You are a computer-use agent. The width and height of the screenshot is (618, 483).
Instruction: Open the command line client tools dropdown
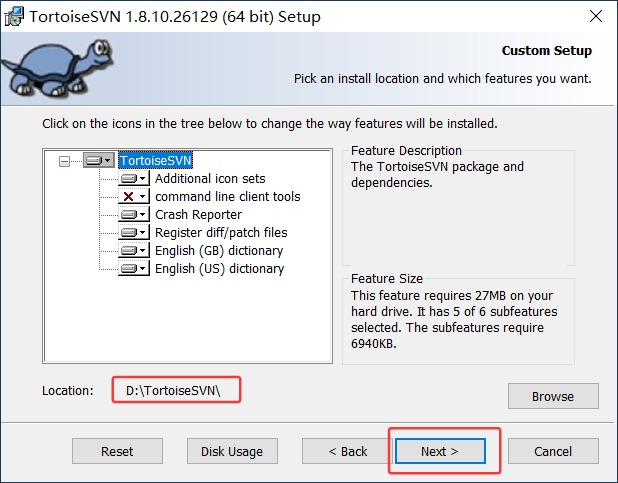coord(134,196)
